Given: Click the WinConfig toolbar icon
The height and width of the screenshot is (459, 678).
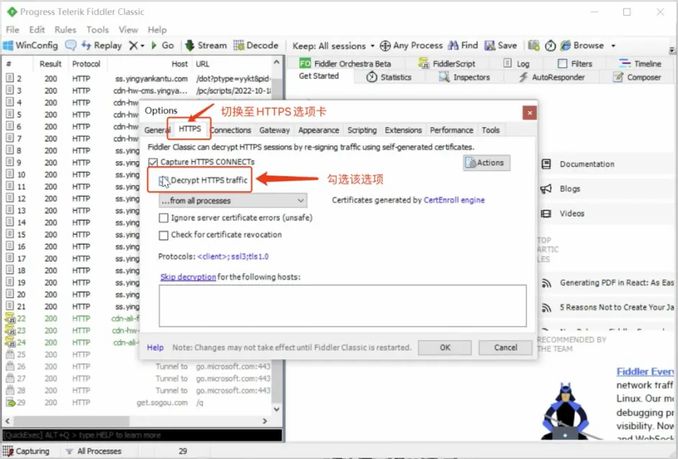Looking at the screenshot, I should [9, 45].
